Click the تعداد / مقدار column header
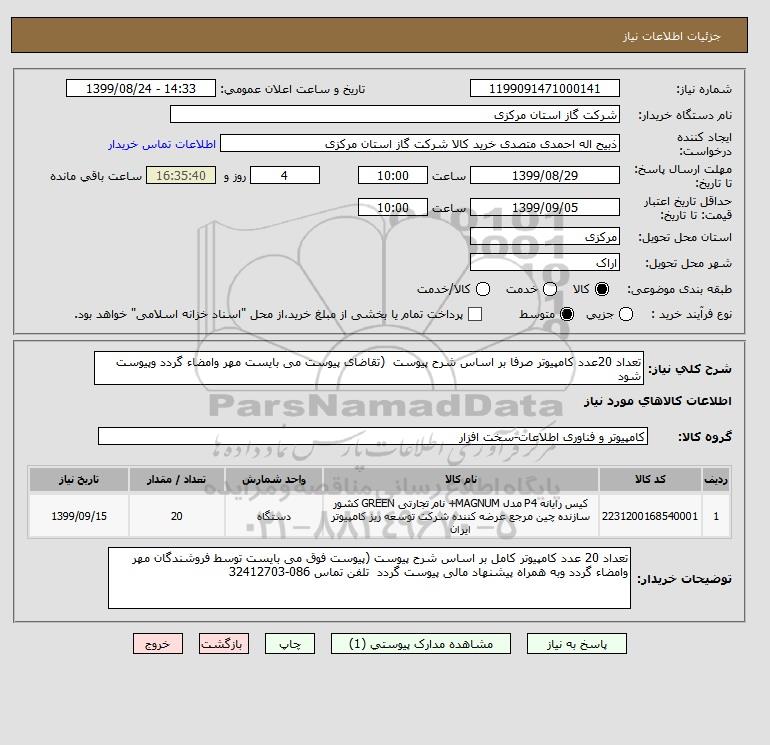Screen dimensions: 770x745 [x=177, y=479]
